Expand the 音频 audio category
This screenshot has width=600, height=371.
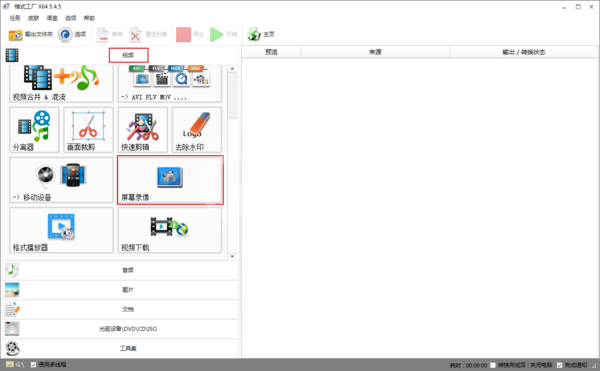(x=121, y=270)
